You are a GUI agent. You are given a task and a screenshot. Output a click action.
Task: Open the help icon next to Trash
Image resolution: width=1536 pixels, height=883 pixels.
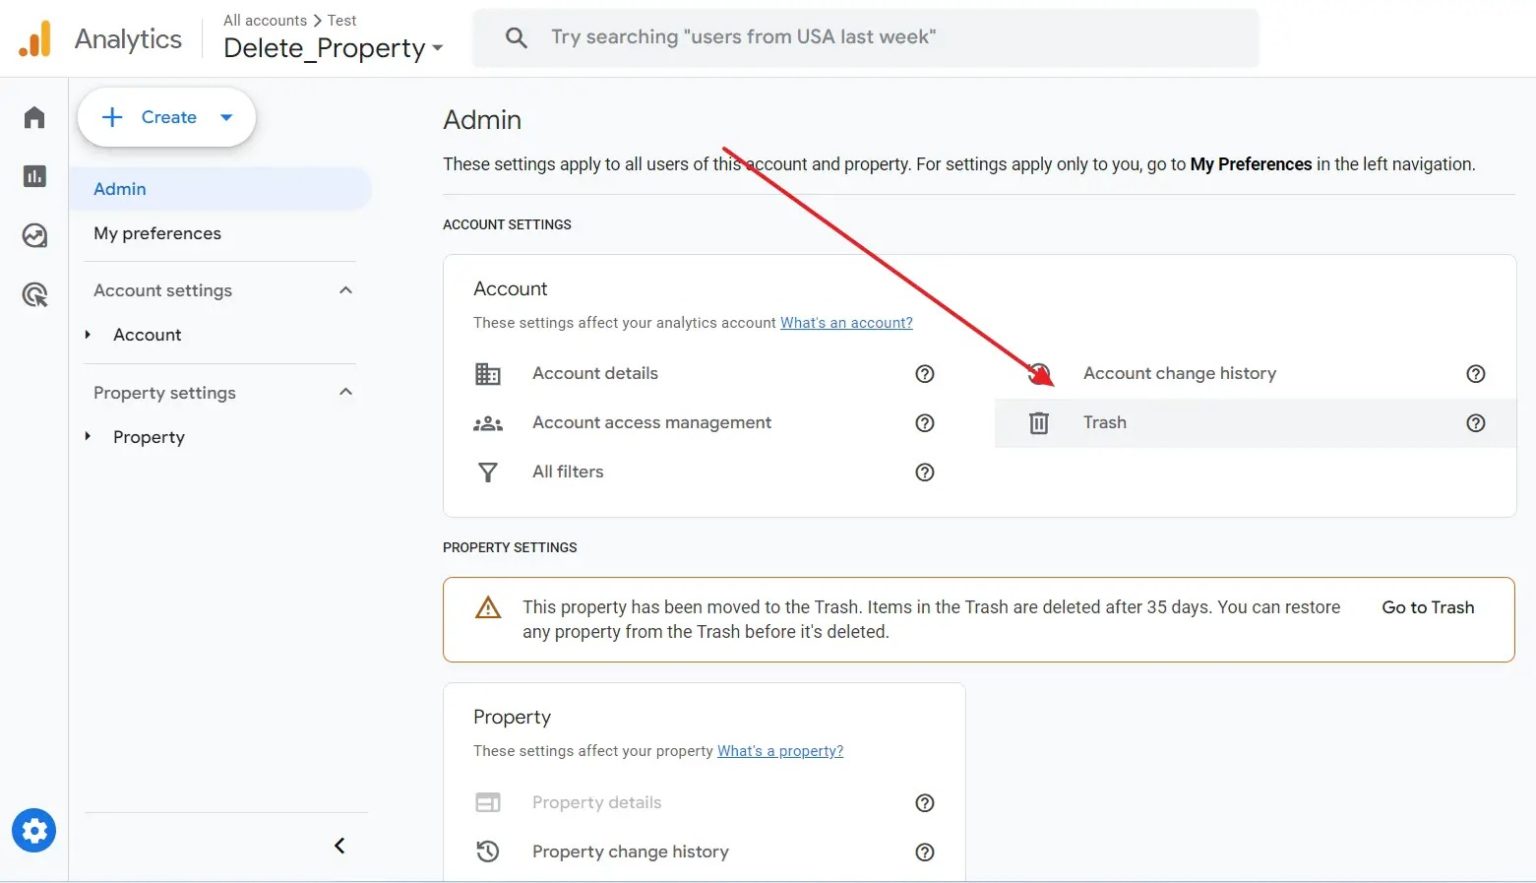1476,423
